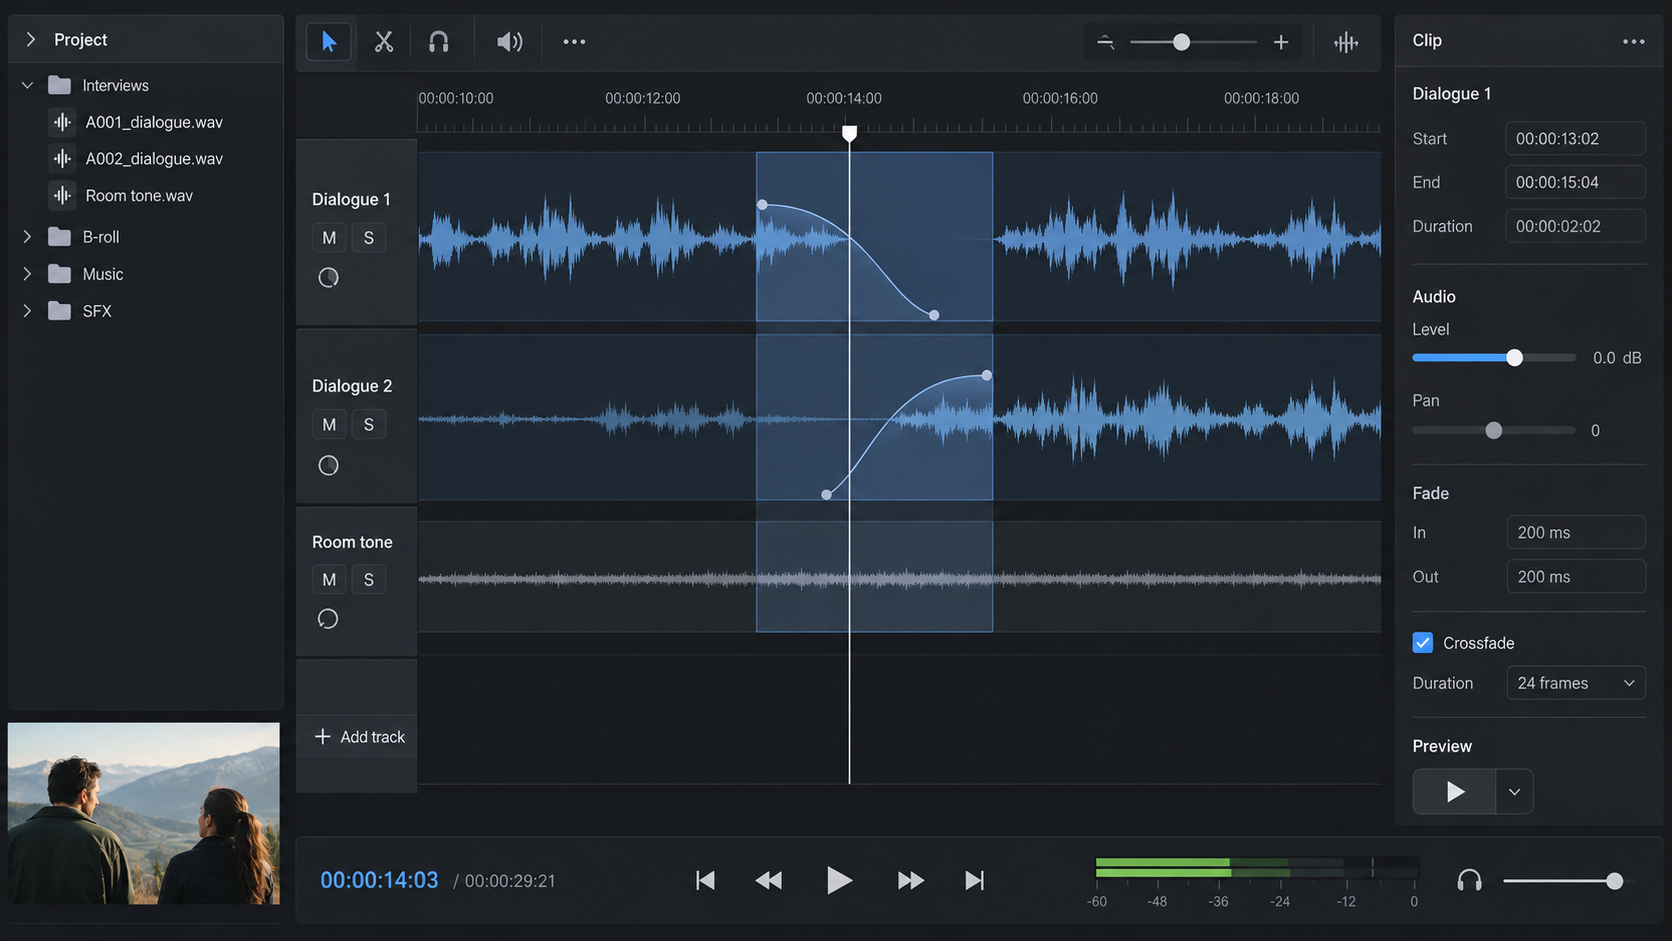Click the rewind button
This screenshot has width=1672, height=941.
(x=768, y=880)
